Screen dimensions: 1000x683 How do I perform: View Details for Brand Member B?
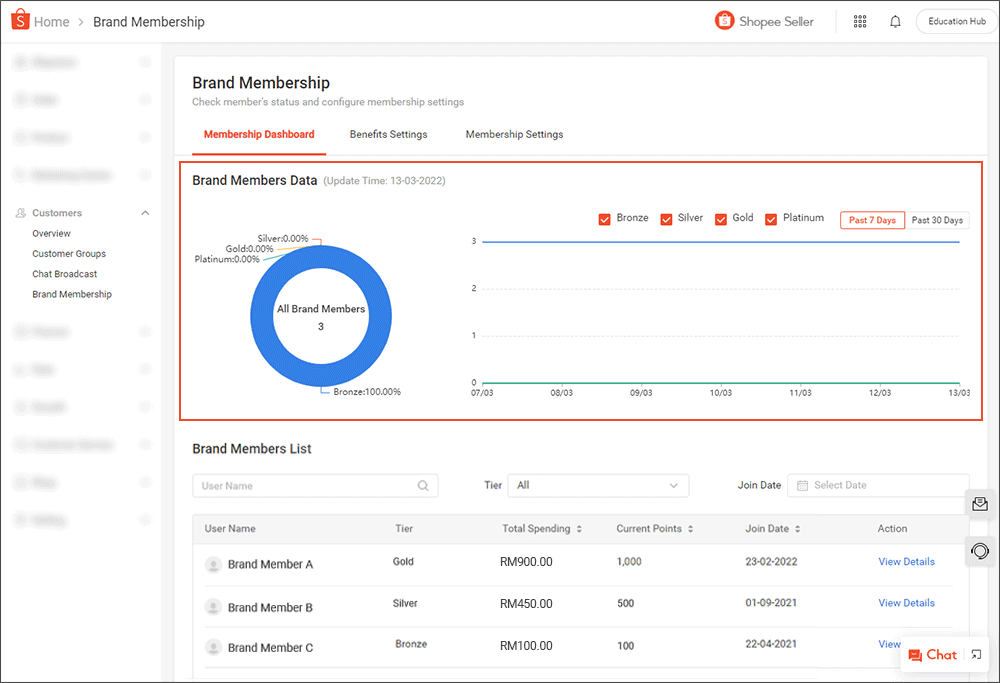[906, 603]
